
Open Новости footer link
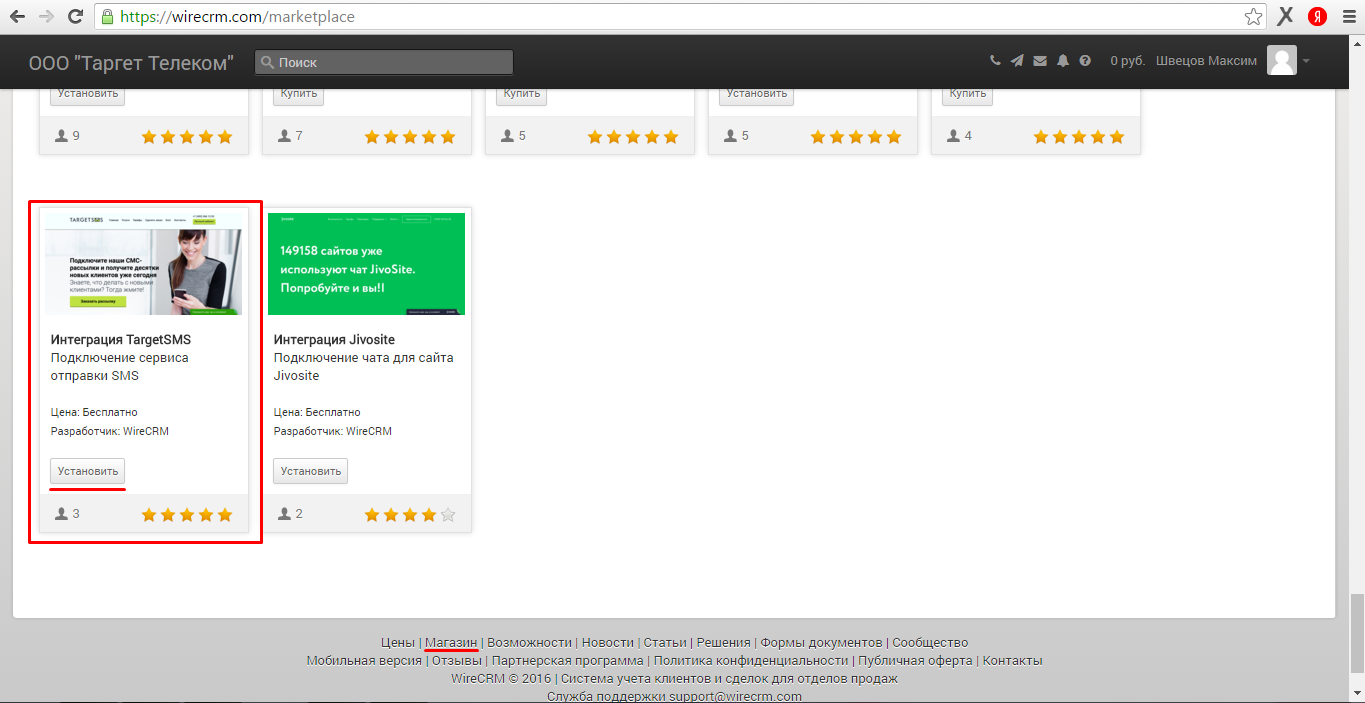(608, 643)
